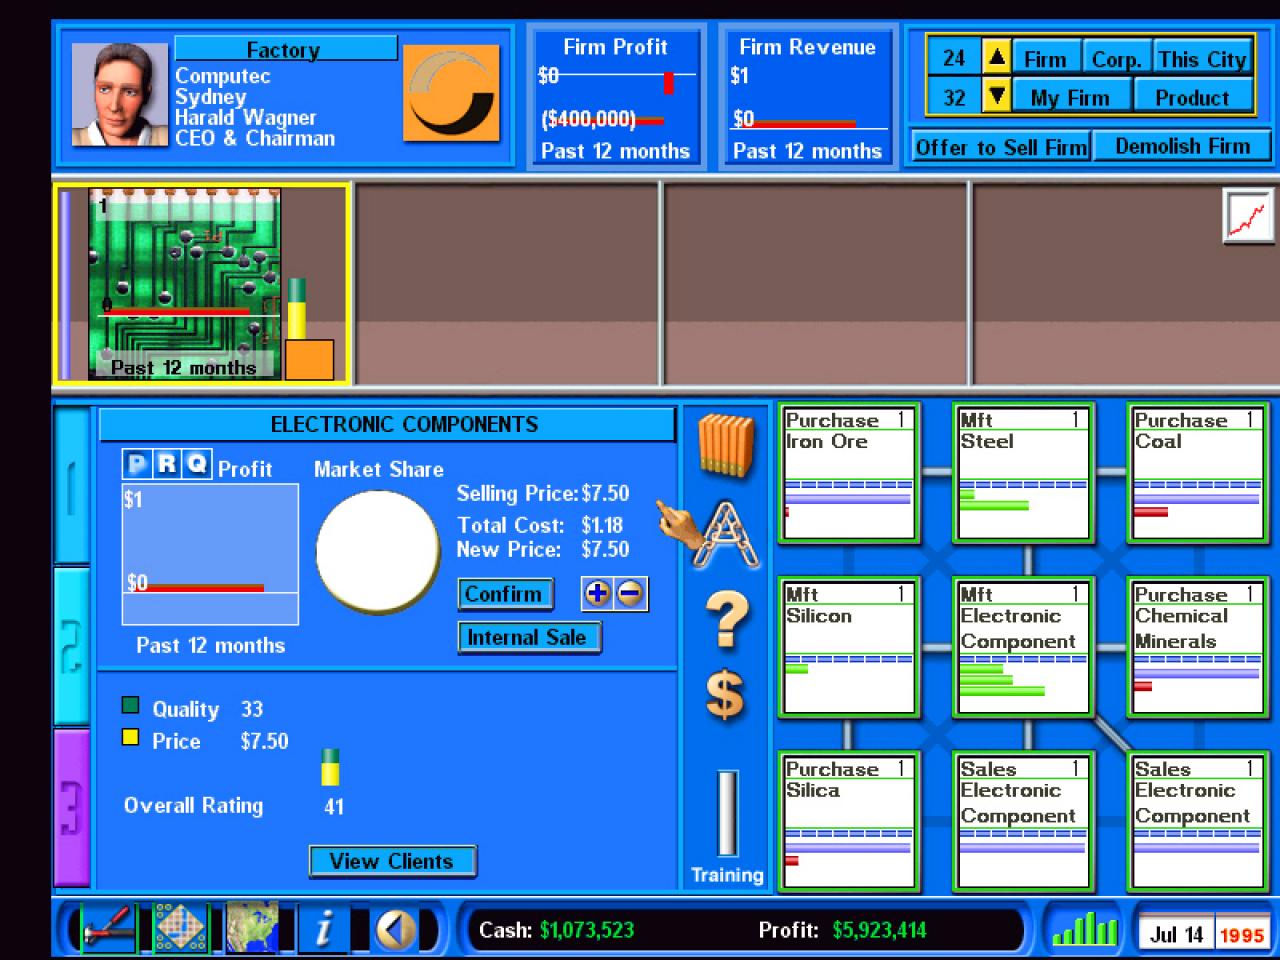Select the Purchase Silica unit

(848, 821)
